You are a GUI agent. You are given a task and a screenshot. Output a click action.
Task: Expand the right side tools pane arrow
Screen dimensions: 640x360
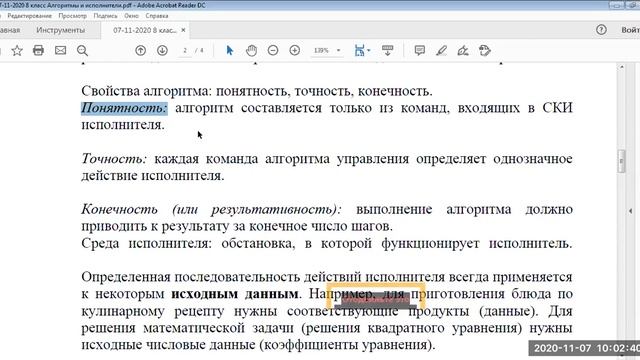coord(631,211)
